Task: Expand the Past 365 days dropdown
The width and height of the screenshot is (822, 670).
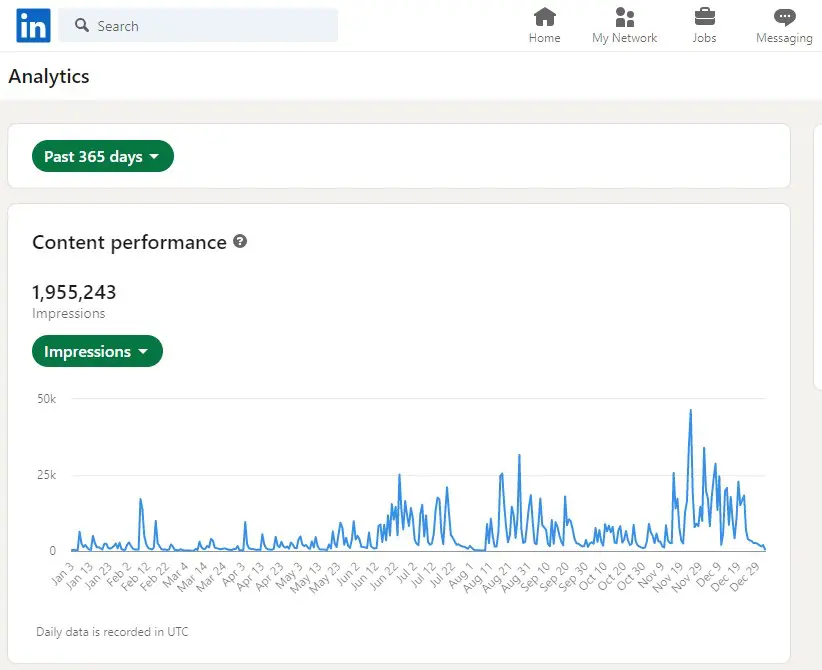Action: (x=103, y=156)
